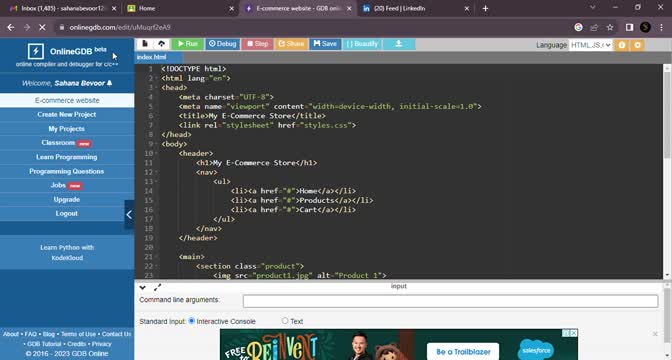Click the Command line arguments input field

click(450, 301)
